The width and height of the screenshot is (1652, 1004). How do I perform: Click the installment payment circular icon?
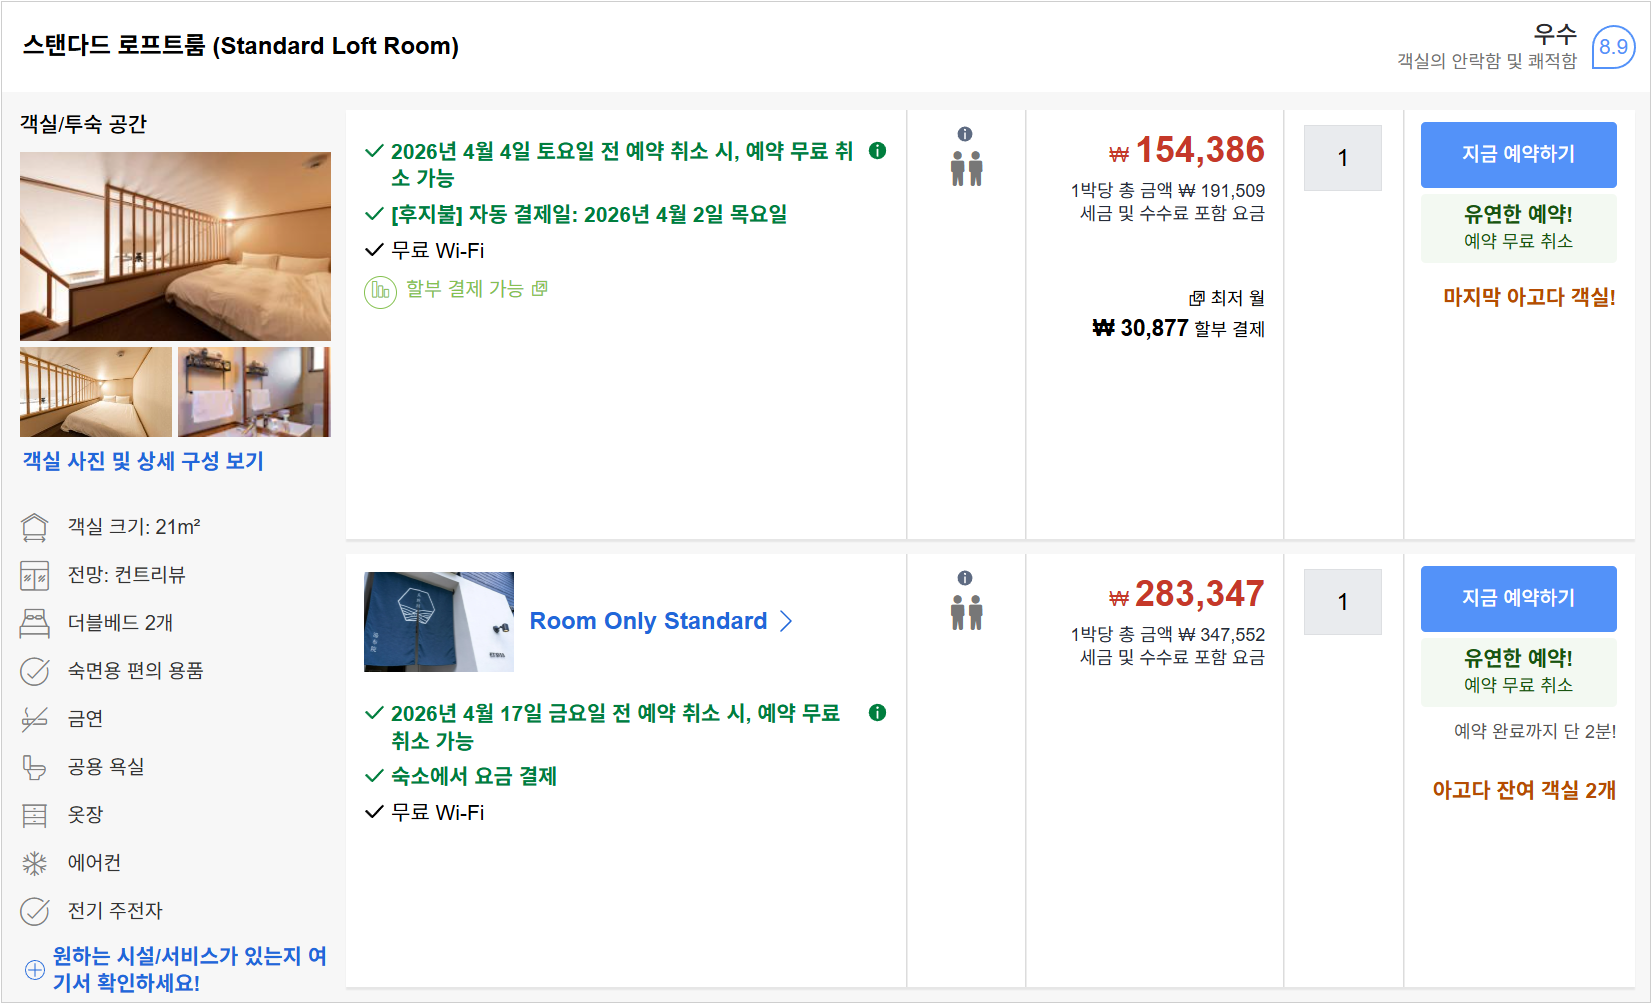pyautogui.click(x=380, y=292)
